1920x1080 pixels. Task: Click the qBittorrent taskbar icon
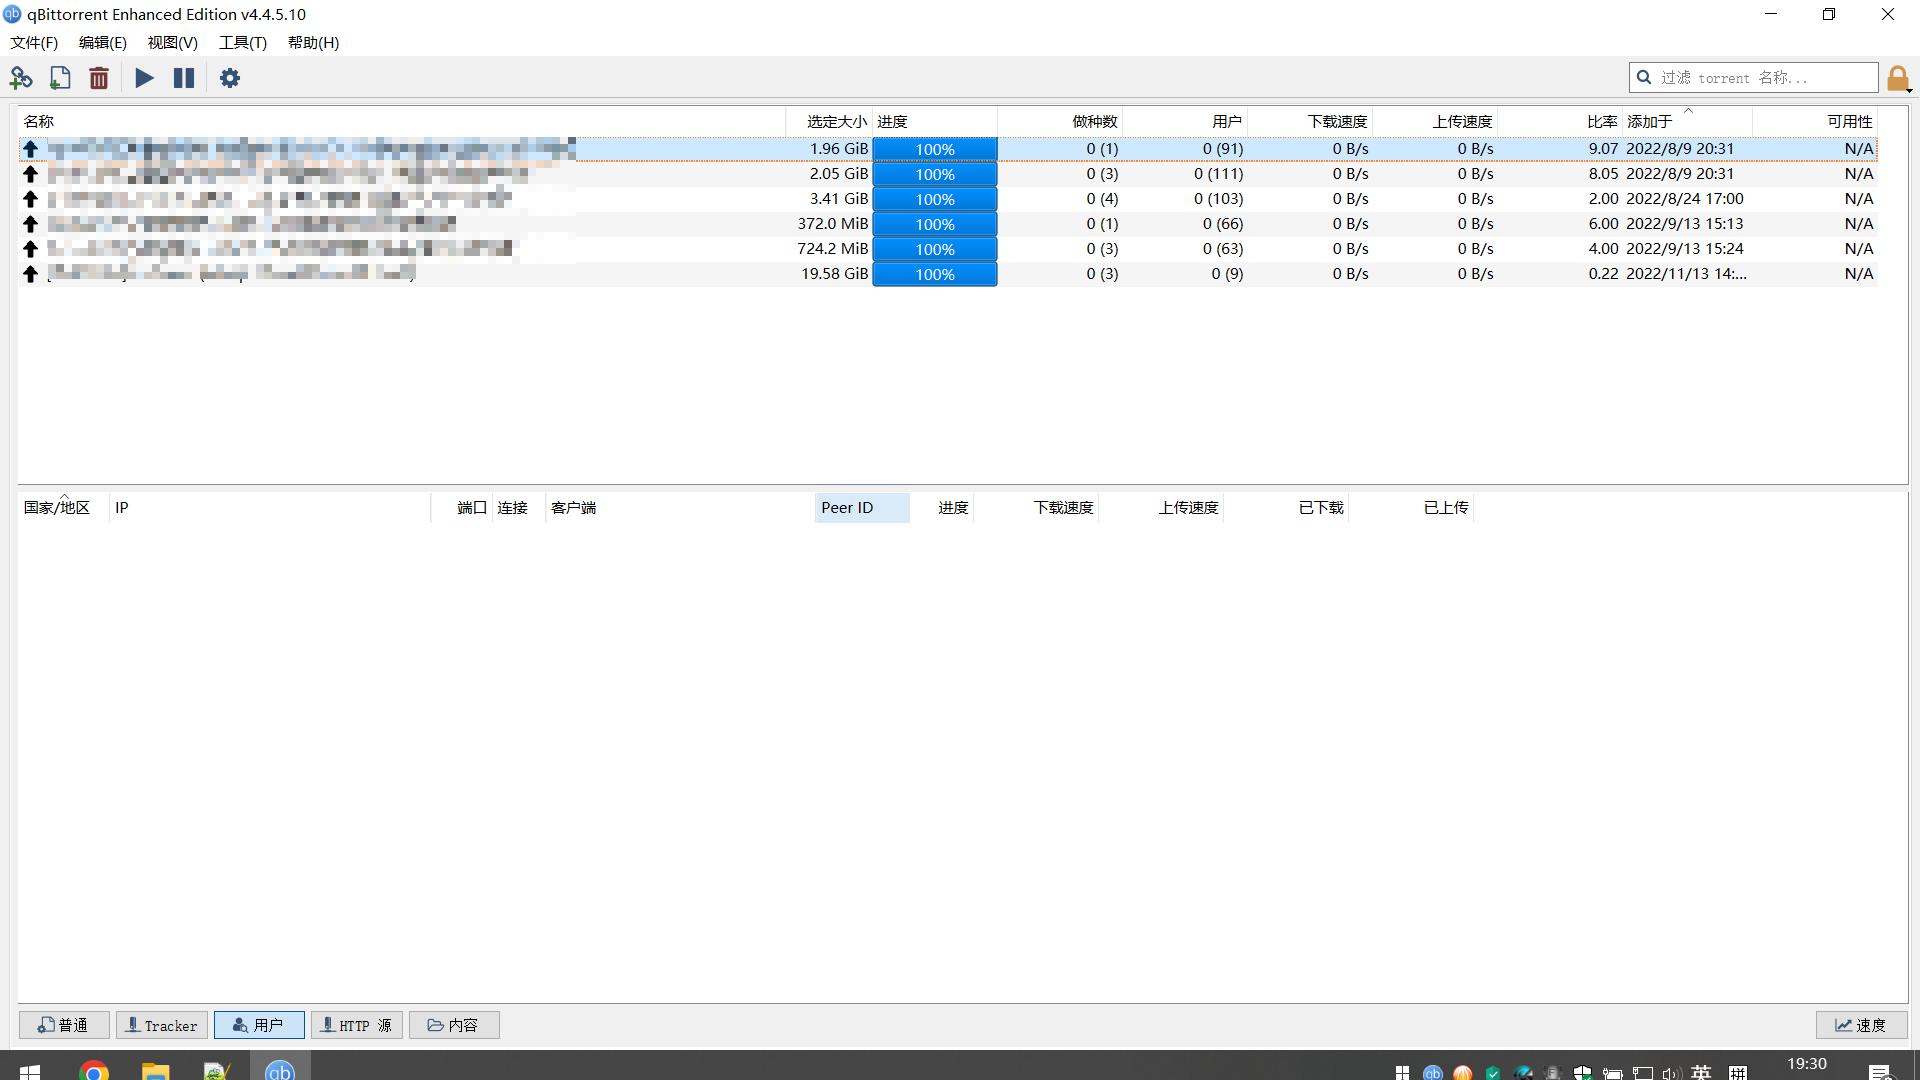[x=280, y=1070]
